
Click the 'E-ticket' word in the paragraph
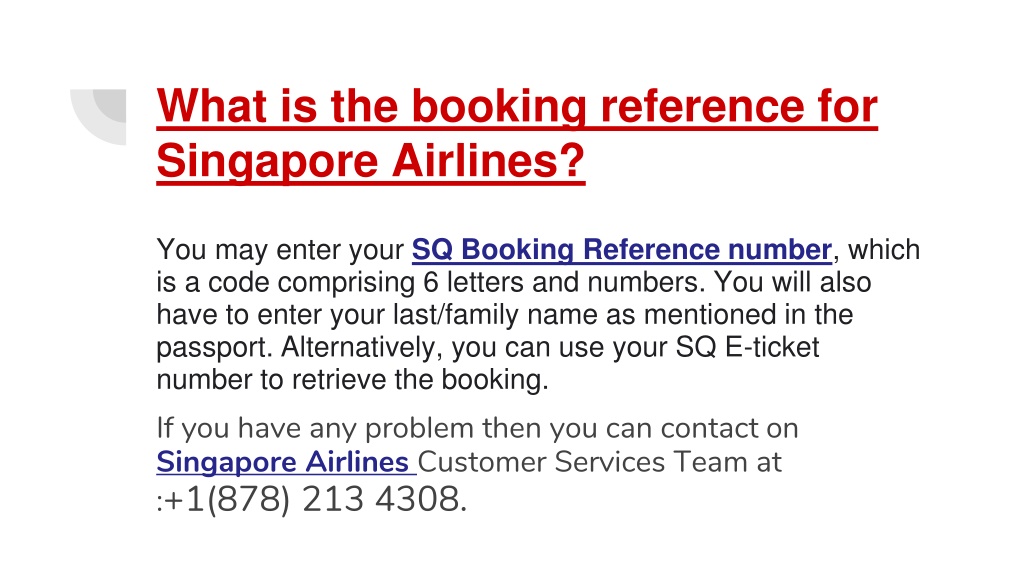click(x=771, y=347)
